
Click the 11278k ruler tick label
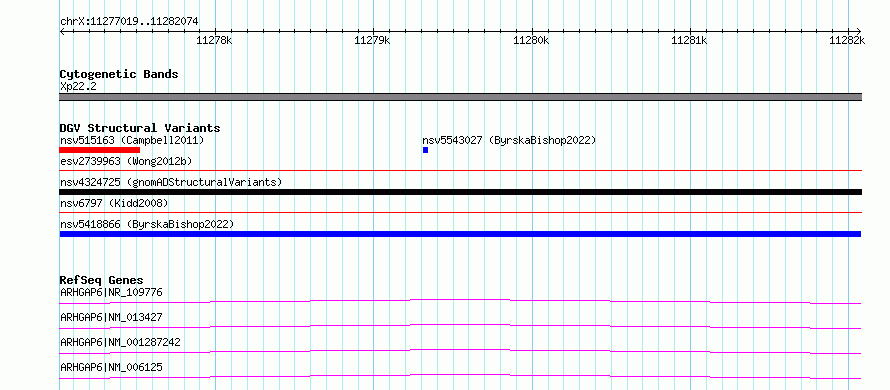pos(214,40)
